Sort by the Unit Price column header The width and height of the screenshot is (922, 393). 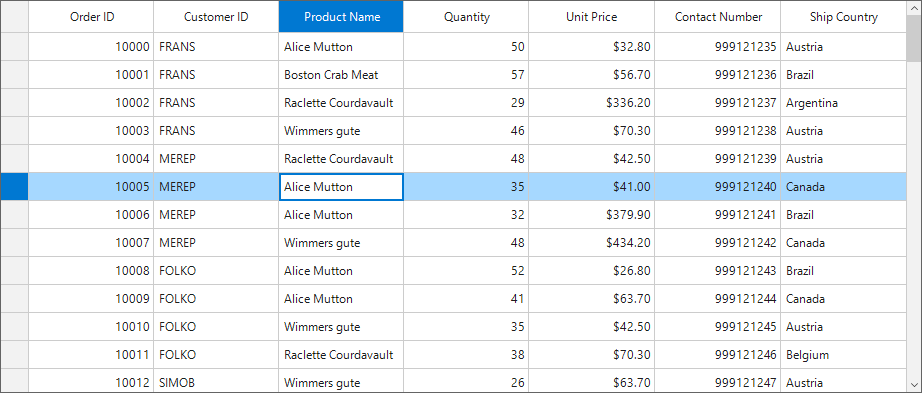pyautogui.click(x=592, y=16)
